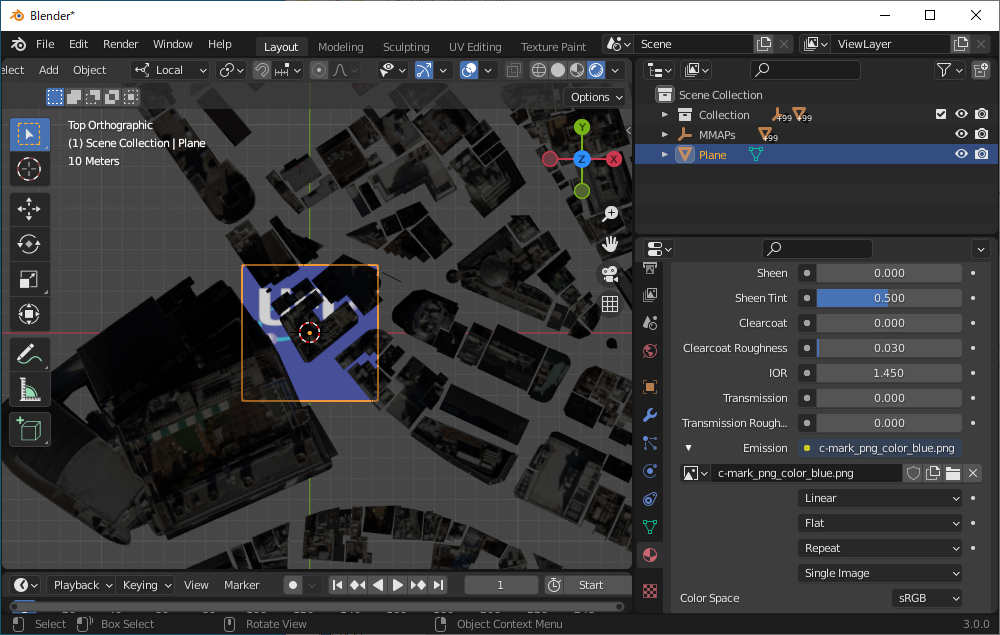Open the Linear interpolation dropdown
This screenshot has height=635, width=1000.
880,498
